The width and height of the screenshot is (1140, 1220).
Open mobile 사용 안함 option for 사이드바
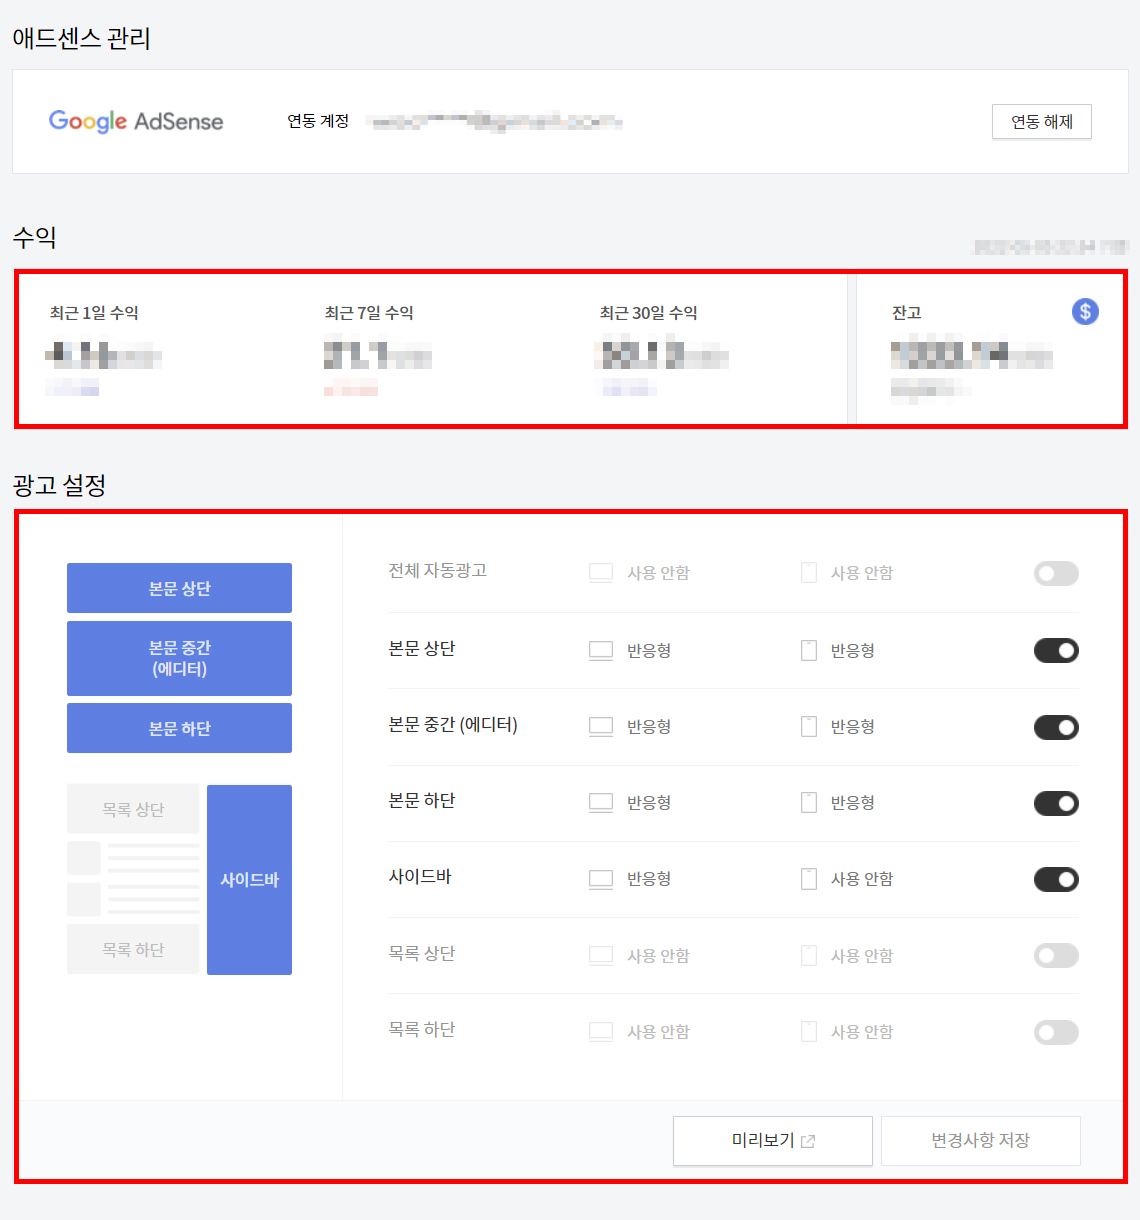point(862,879)
